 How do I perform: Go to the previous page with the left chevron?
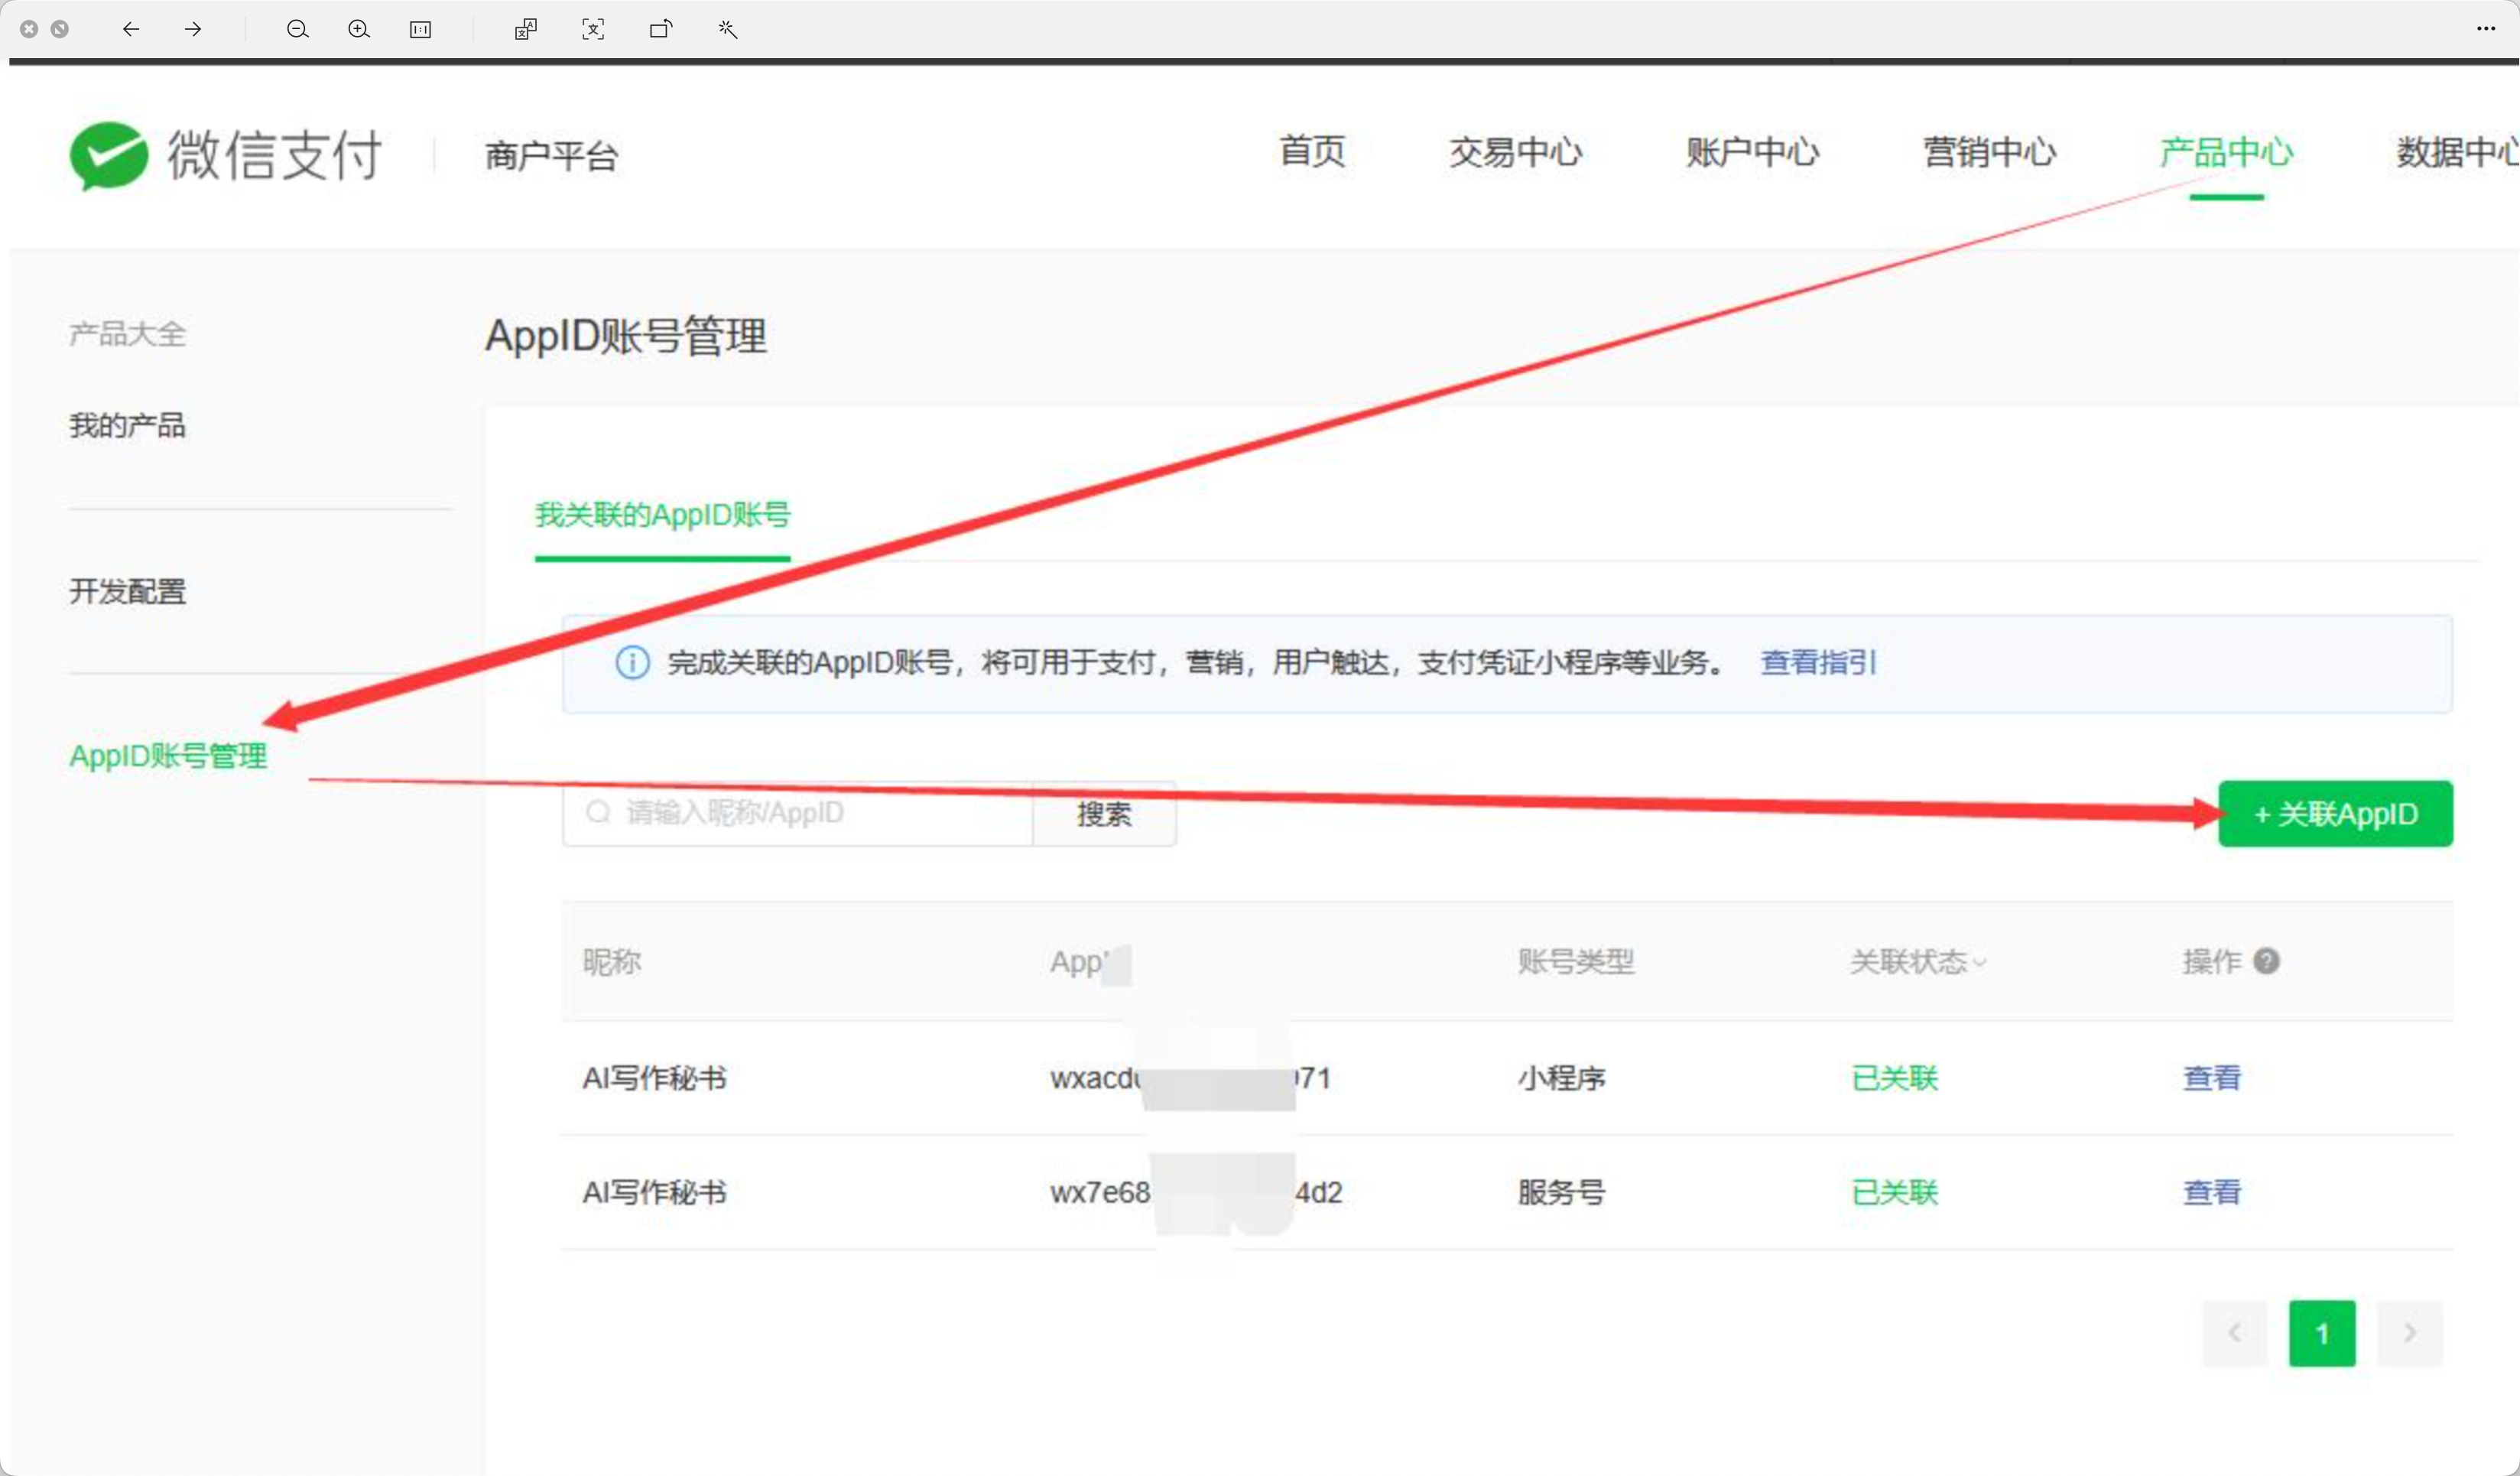[x=2234, y=1333]
